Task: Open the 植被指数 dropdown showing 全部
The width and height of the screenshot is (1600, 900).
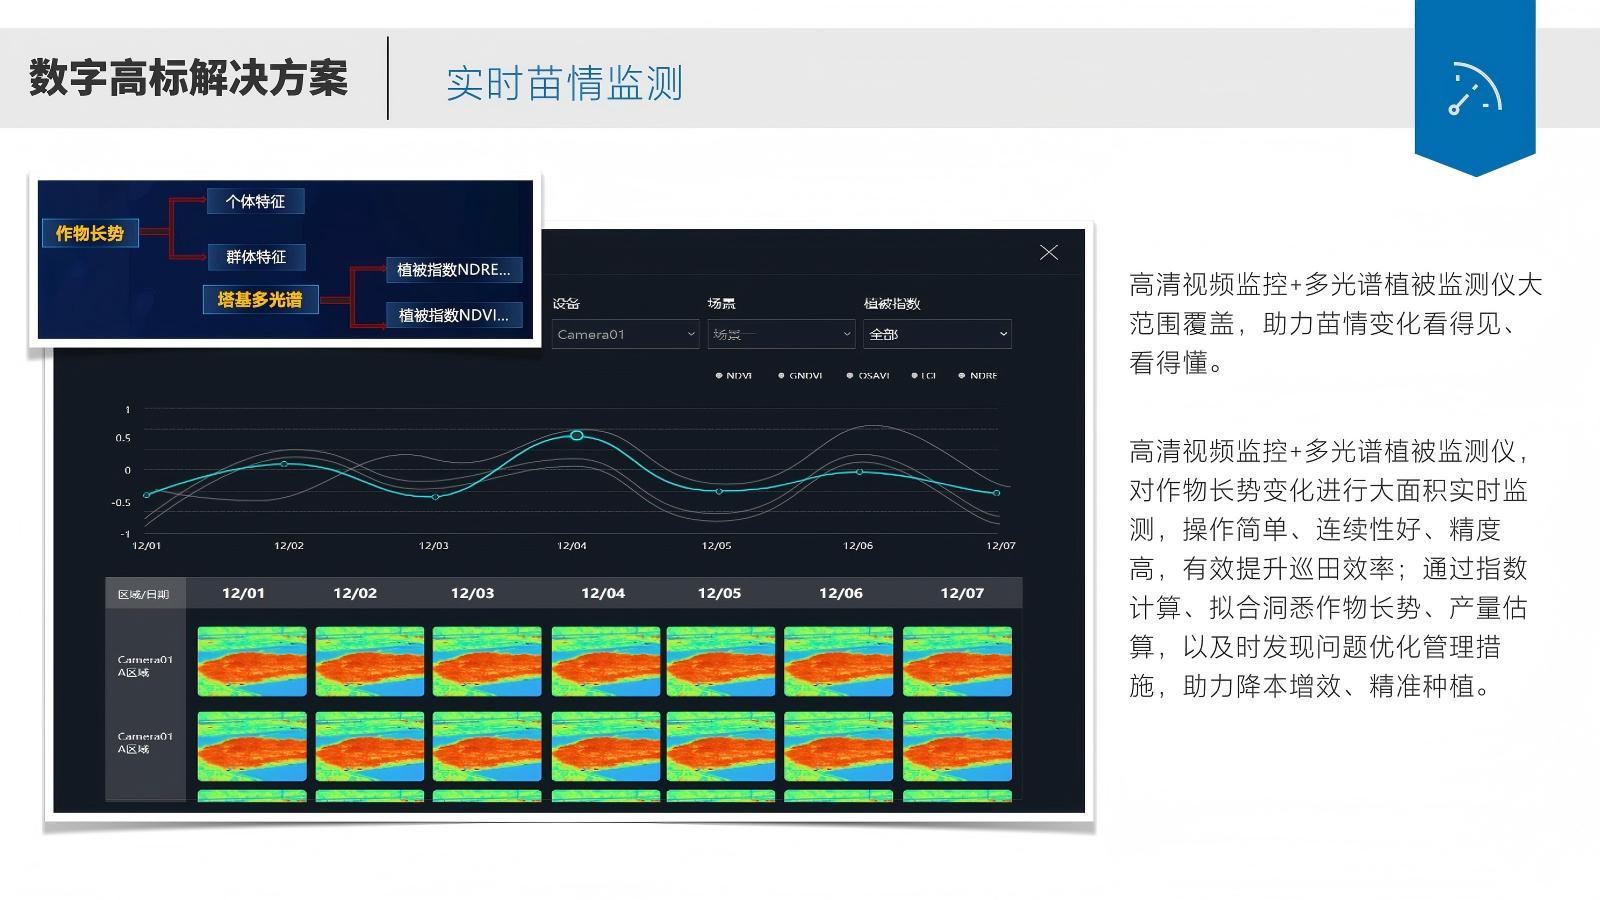Action: [937, 334]
